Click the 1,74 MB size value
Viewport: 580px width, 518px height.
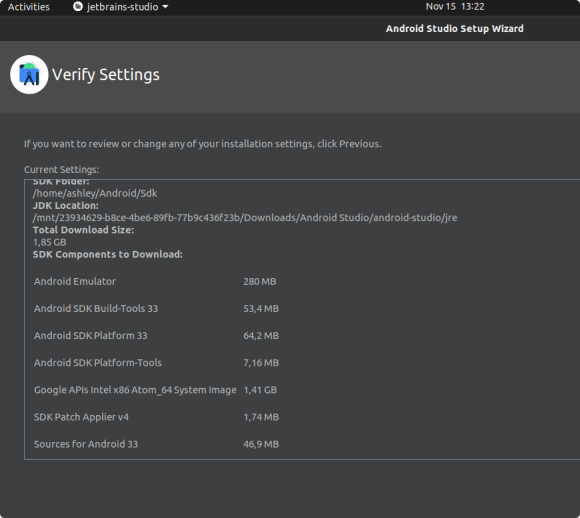tap(261, 417)
